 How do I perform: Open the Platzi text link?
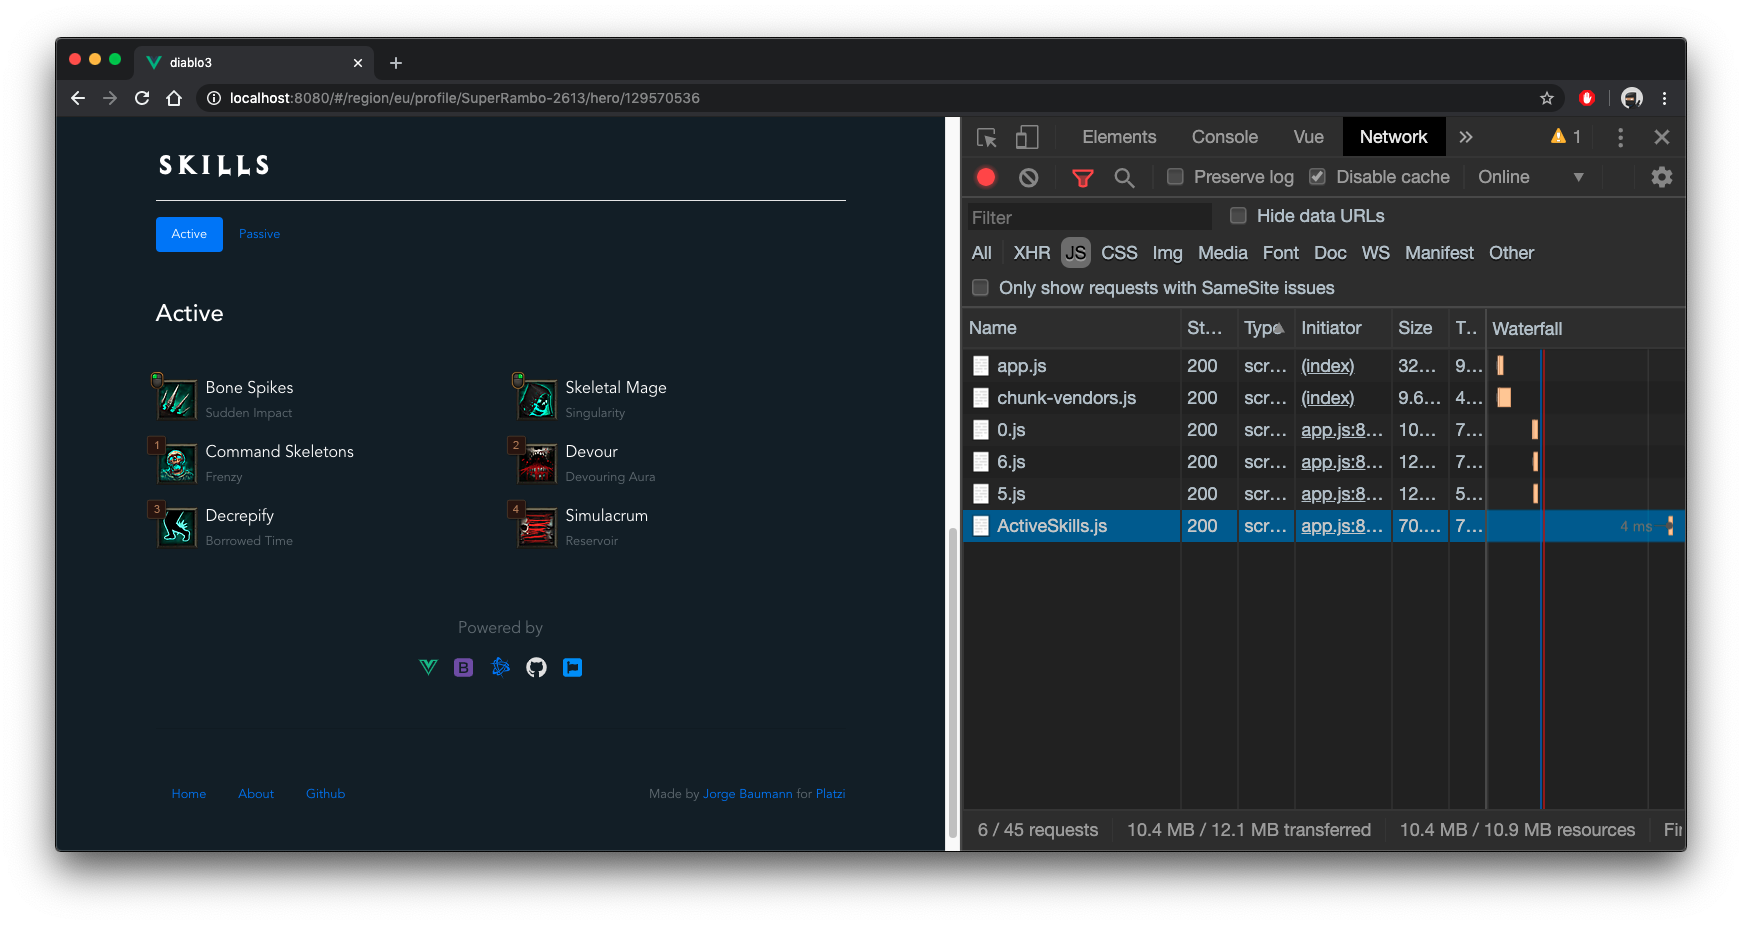tap(830, 794)
